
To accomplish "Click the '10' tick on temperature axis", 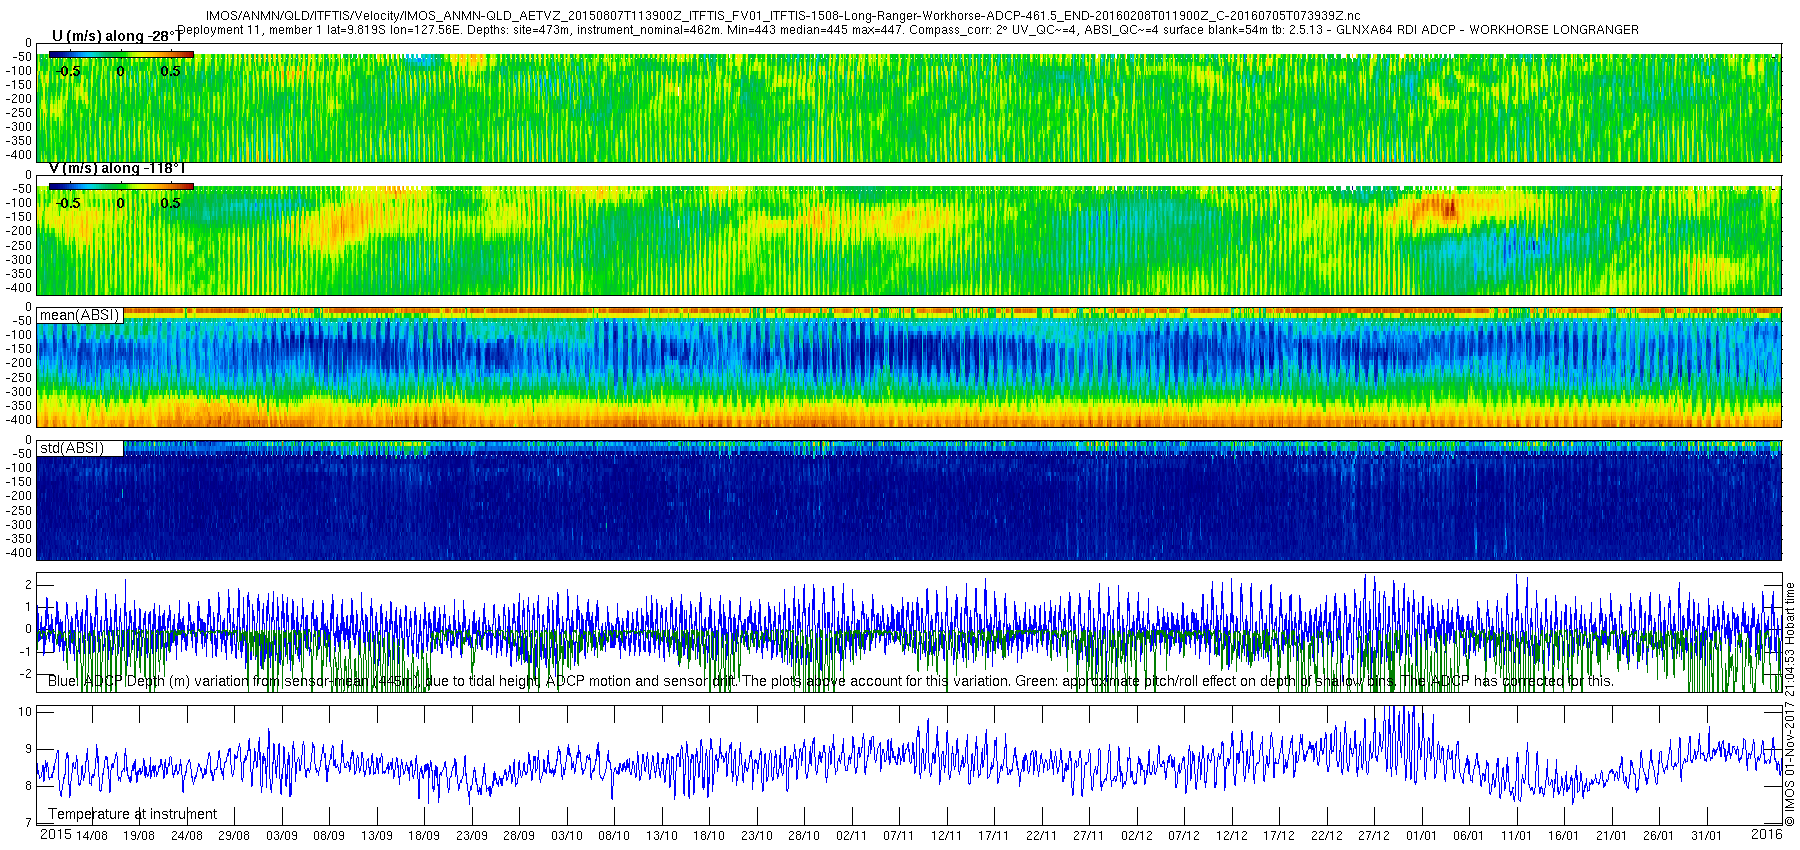I will pyautogui.click(x=26, y=712).
